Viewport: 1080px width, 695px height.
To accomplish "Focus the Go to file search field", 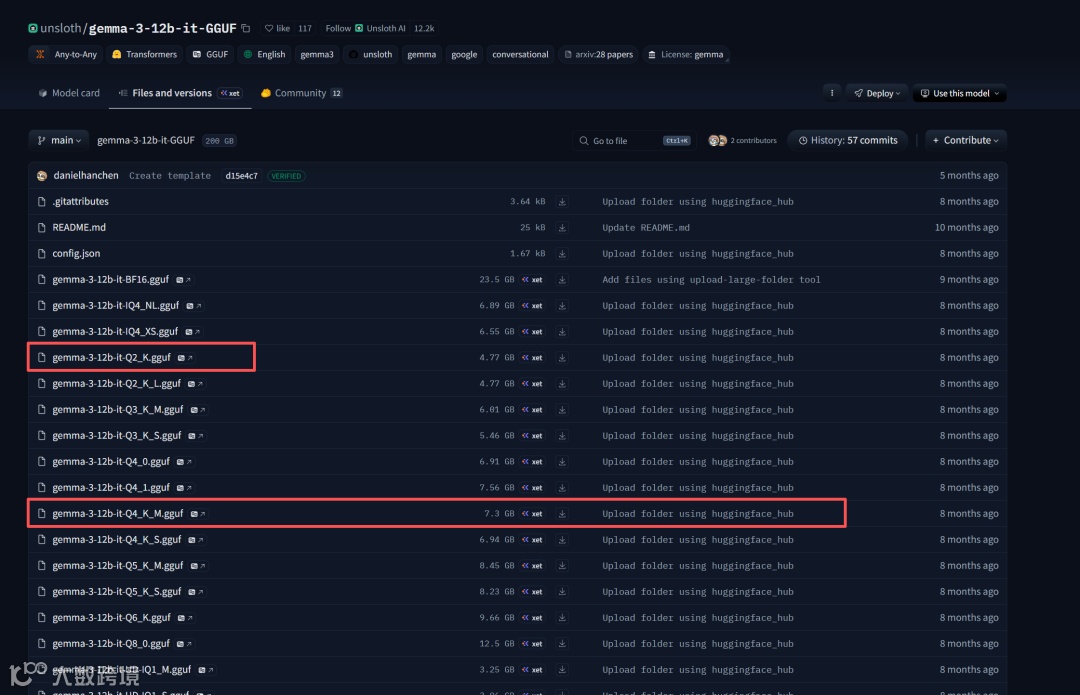I will [634, 141].
